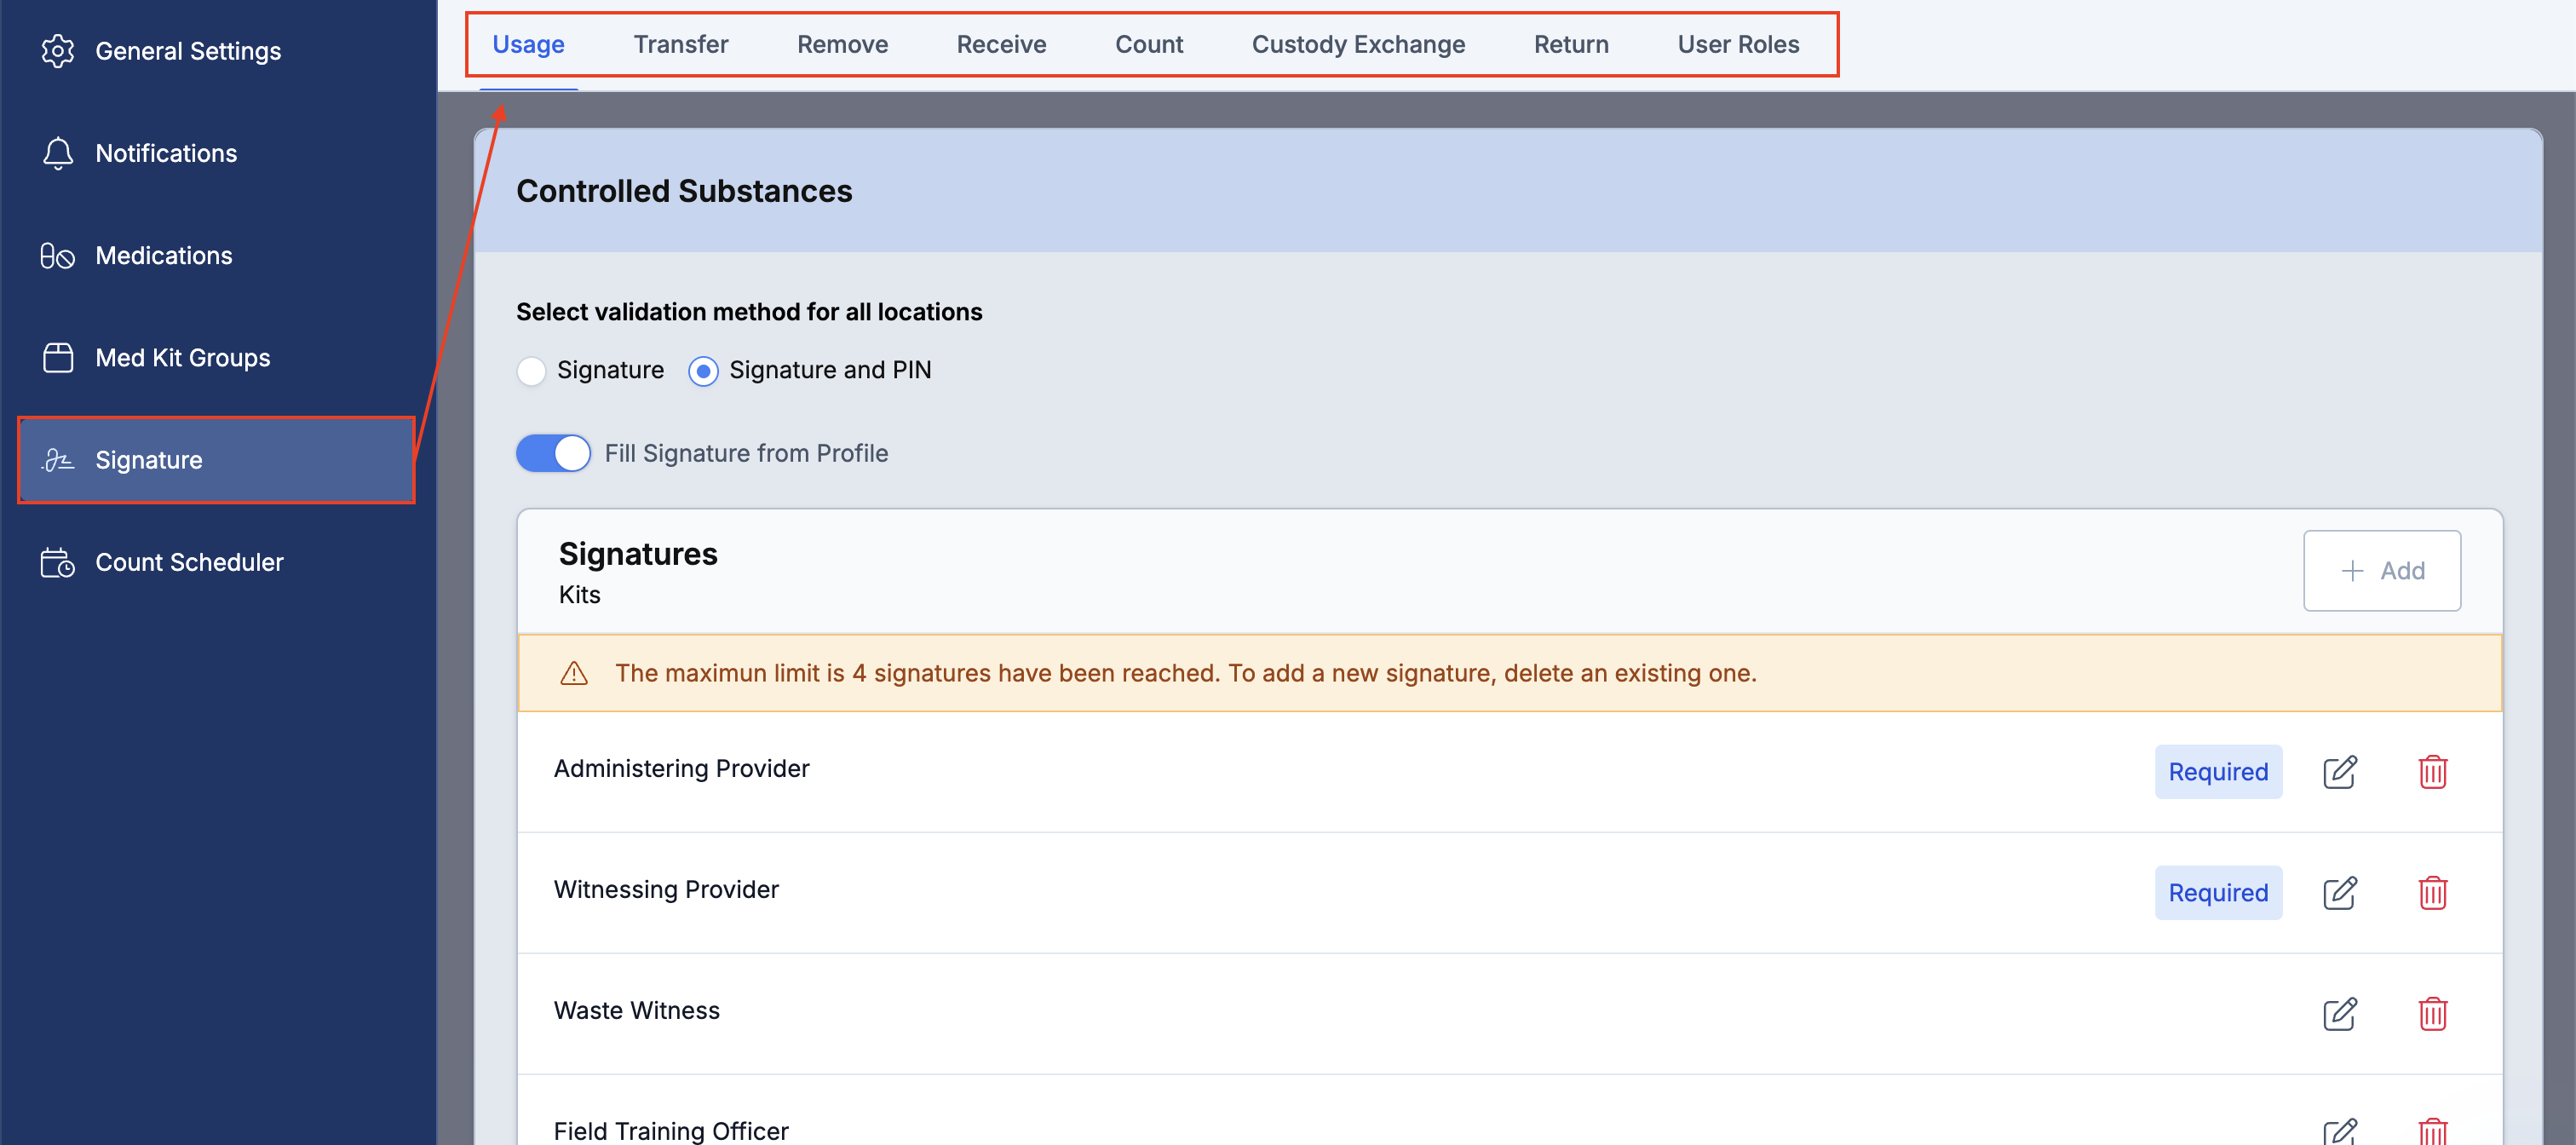Screen dimensions: 2576x1145
Task: Switch to the Return tab
Action: [x=1571, y=45]
